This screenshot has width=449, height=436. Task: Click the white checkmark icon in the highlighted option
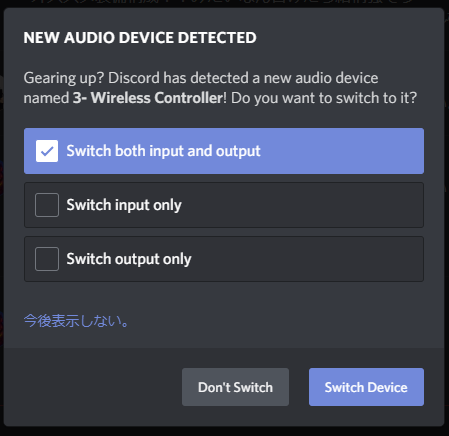coord(47,151)
